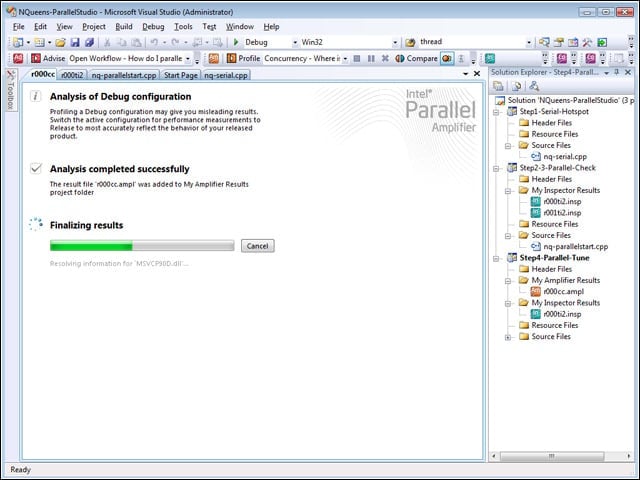Collapse the Step1-Serial-Hotspot project node
This screenshot has width=640, height=480.
click(496, 112)
